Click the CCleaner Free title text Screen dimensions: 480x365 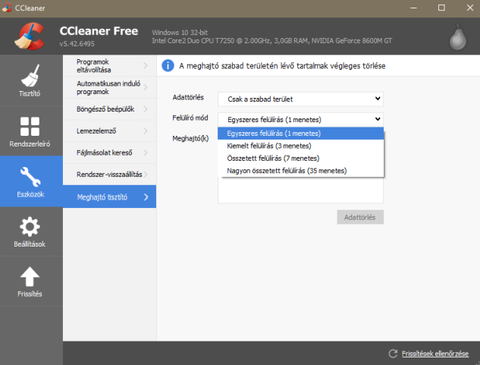99,31
